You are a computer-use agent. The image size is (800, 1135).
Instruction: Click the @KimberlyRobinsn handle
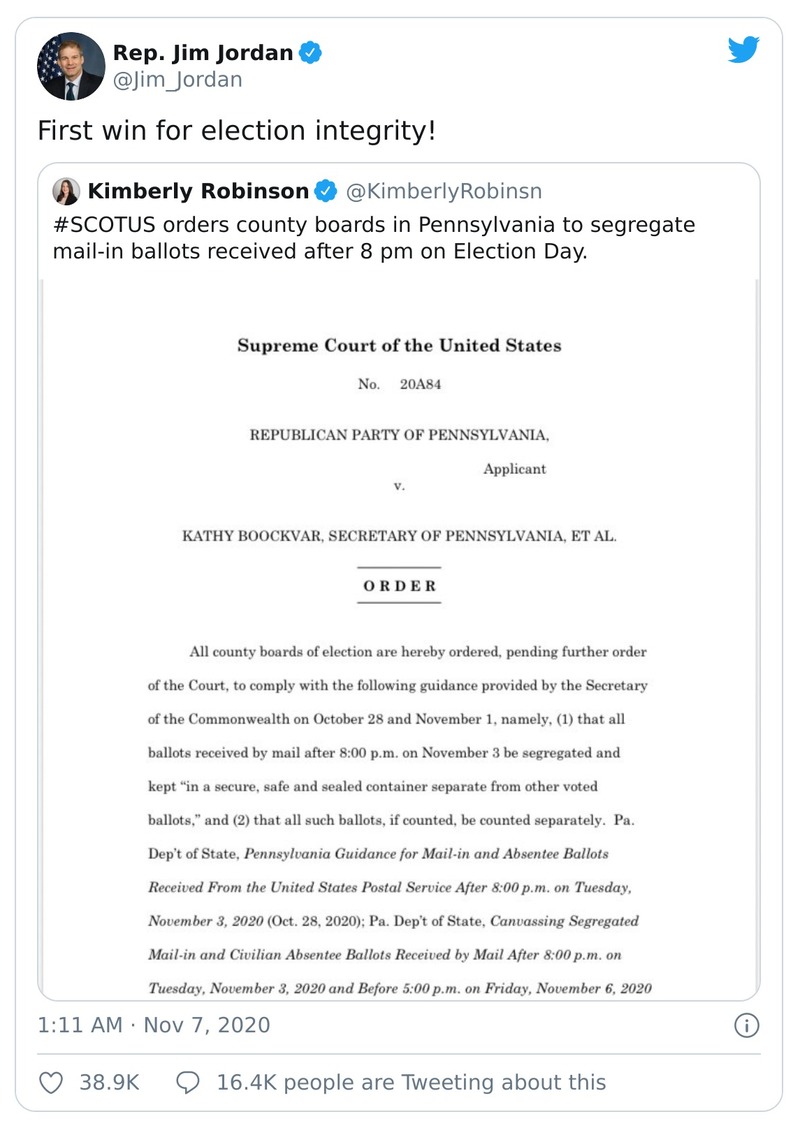[x=443, y=191]
